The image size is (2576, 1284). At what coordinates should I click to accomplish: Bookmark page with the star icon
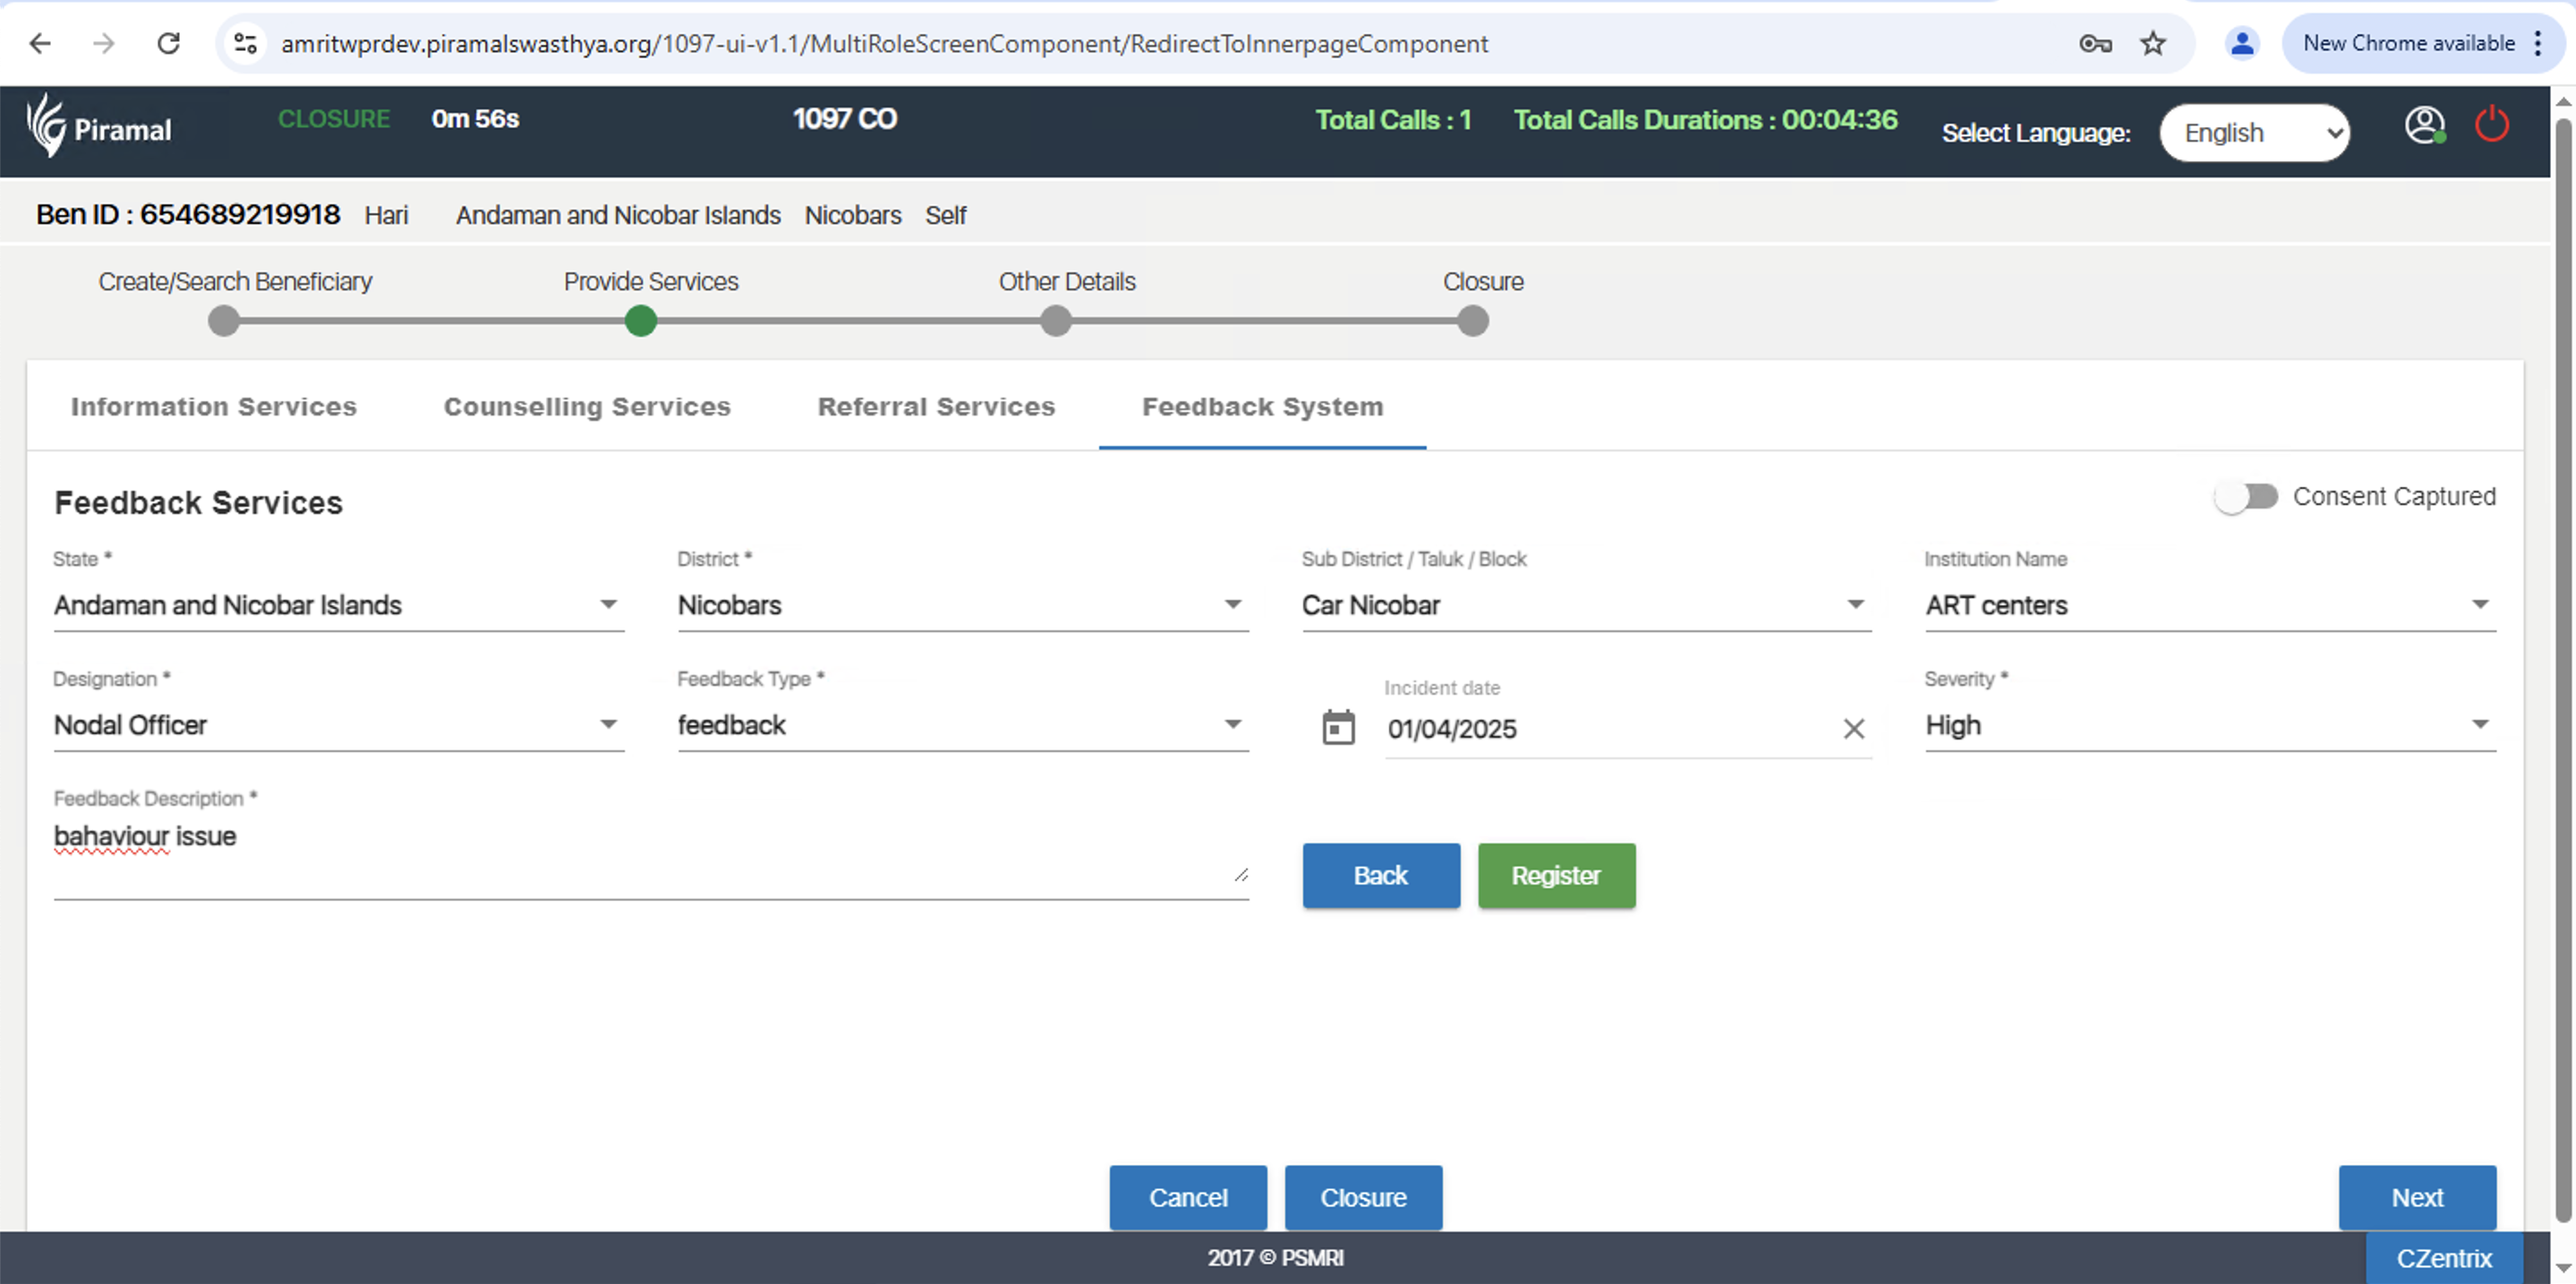[2152, 43]
